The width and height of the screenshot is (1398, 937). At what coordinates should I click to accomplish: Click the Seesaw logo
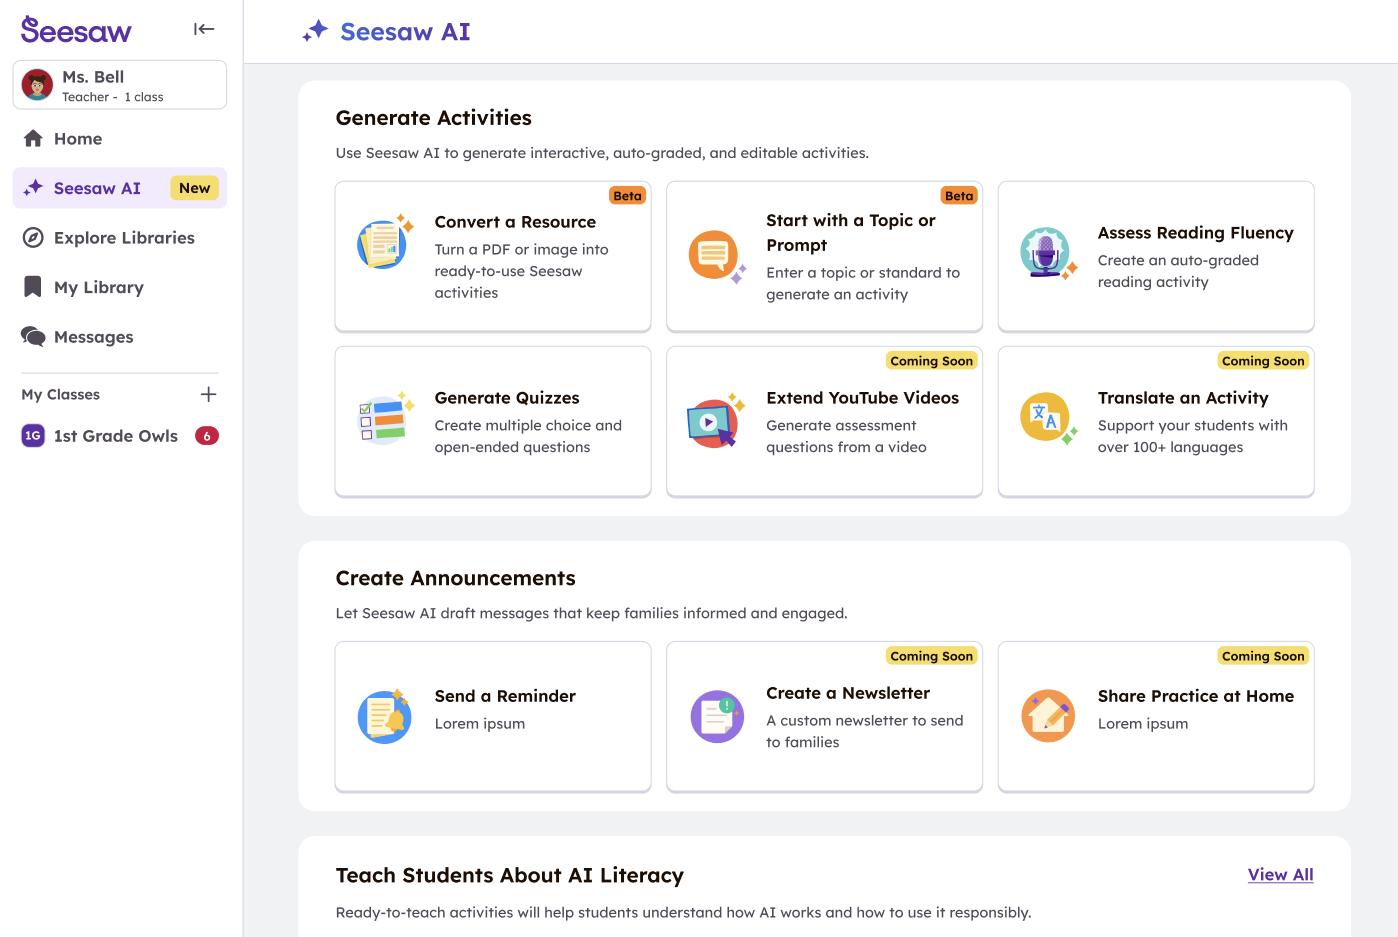pyautogui.click(x=76, y=30)
